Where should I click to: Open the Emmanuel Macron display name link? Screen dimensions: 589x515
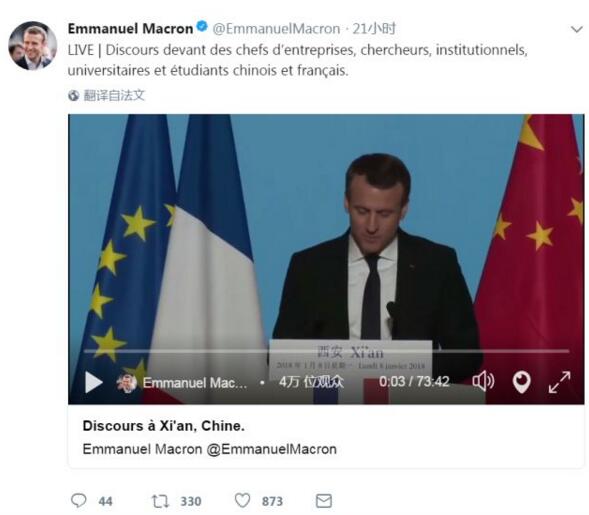point(130,29)
